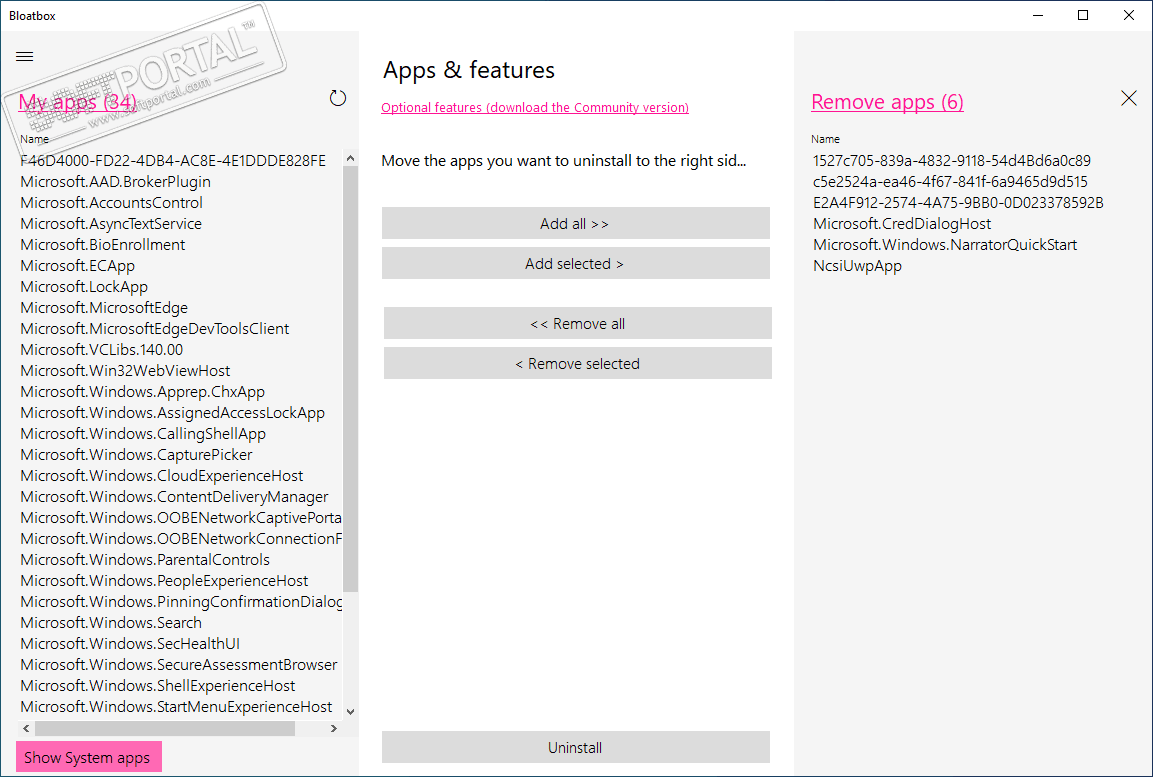The image size is (1153, 777).
Task: Select Microsoft.Windows.Search
Action: click(111, 623)
